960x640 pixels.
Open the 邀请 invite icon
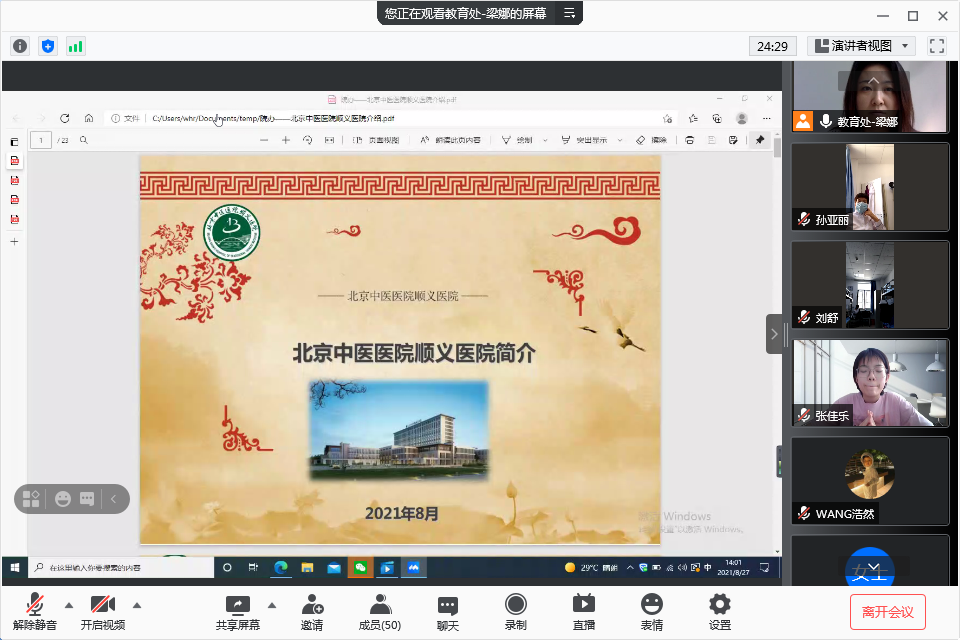[x=312, y=612]
